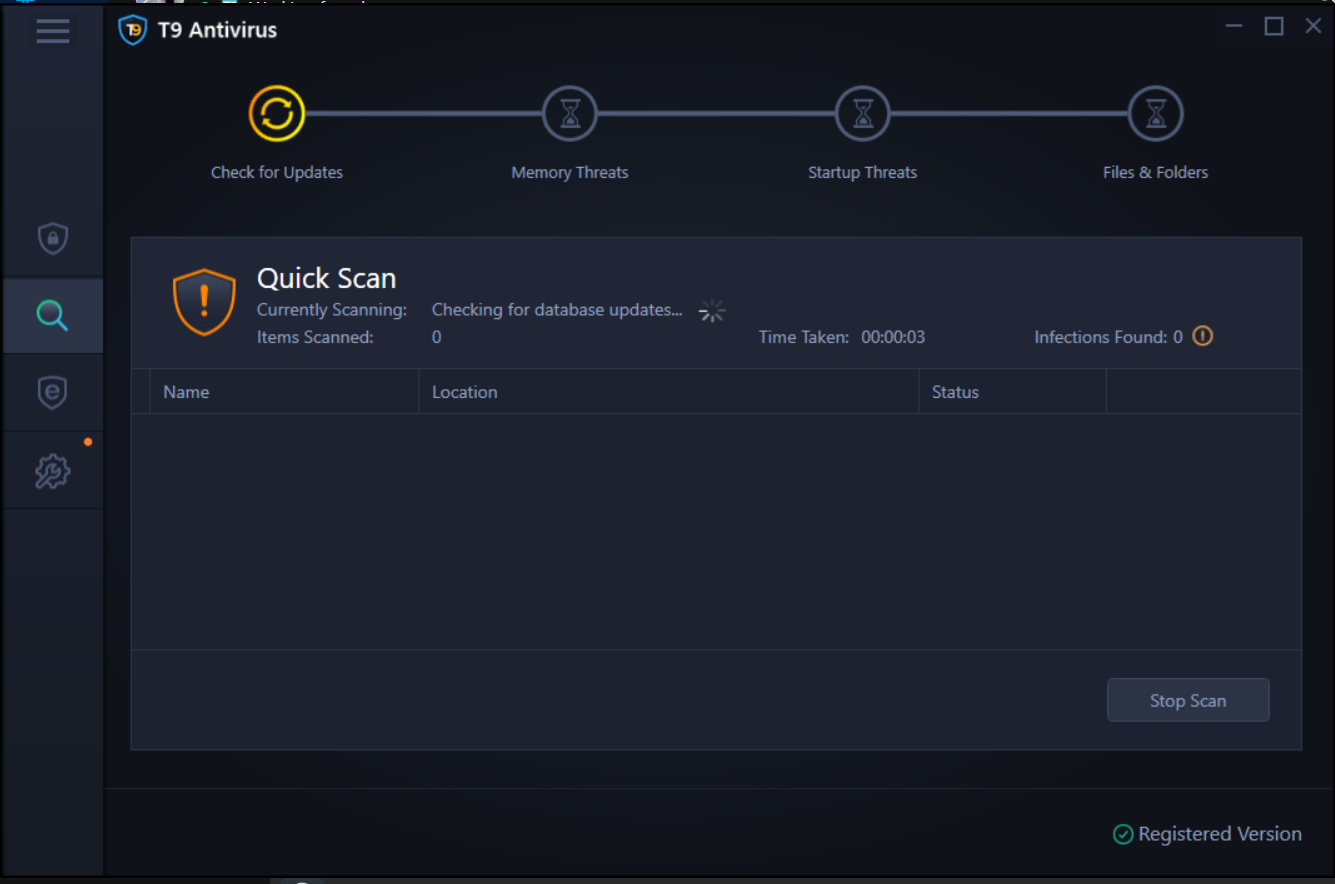Click the spinning update progress indicator
Viewport: 1335px width, 884px height.
pos(711,310)
